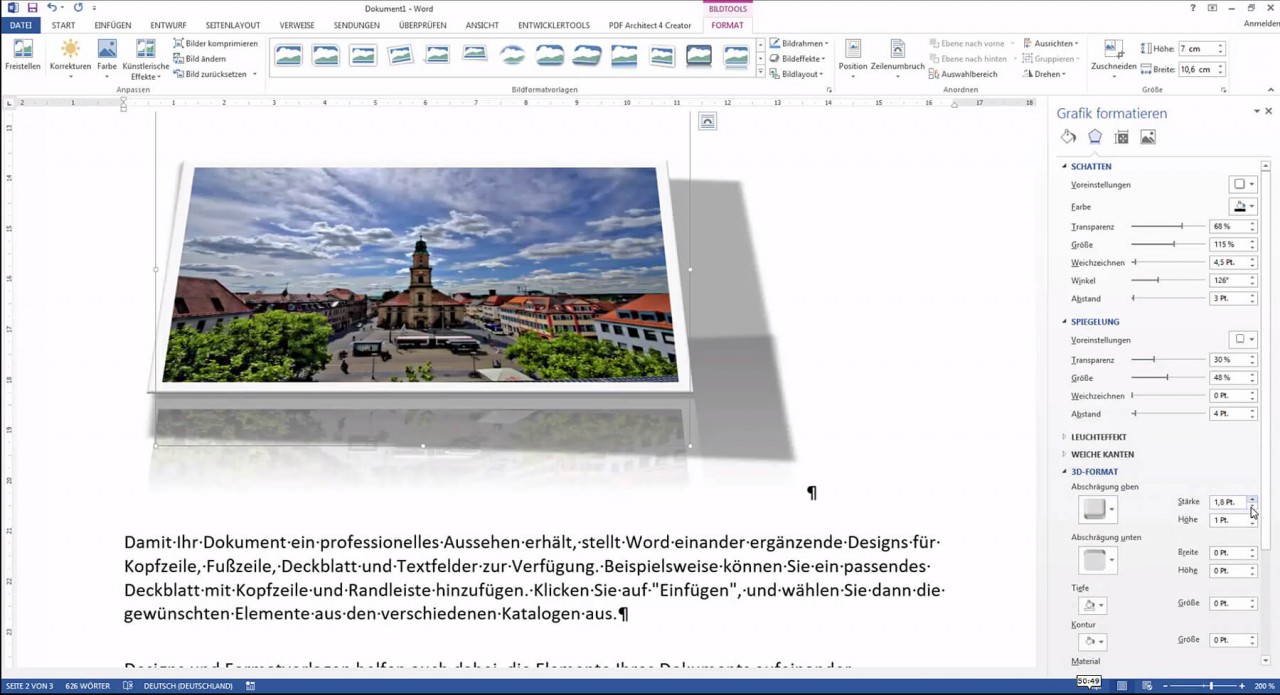This screenshot has width=1280, height=695.
Task: Open the Position tool in Anordnen group
Action: click(x=852, y=57)
